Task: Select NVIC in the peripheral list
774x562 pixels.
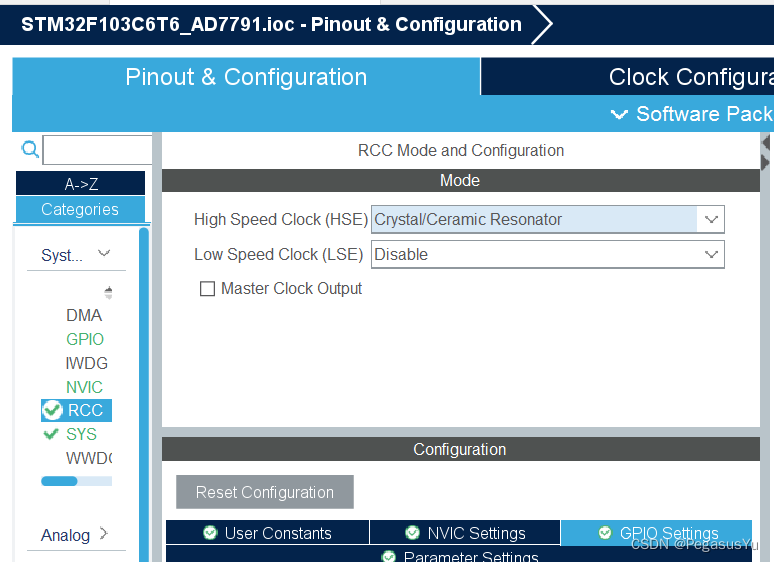Action: (x=84, y=387)
